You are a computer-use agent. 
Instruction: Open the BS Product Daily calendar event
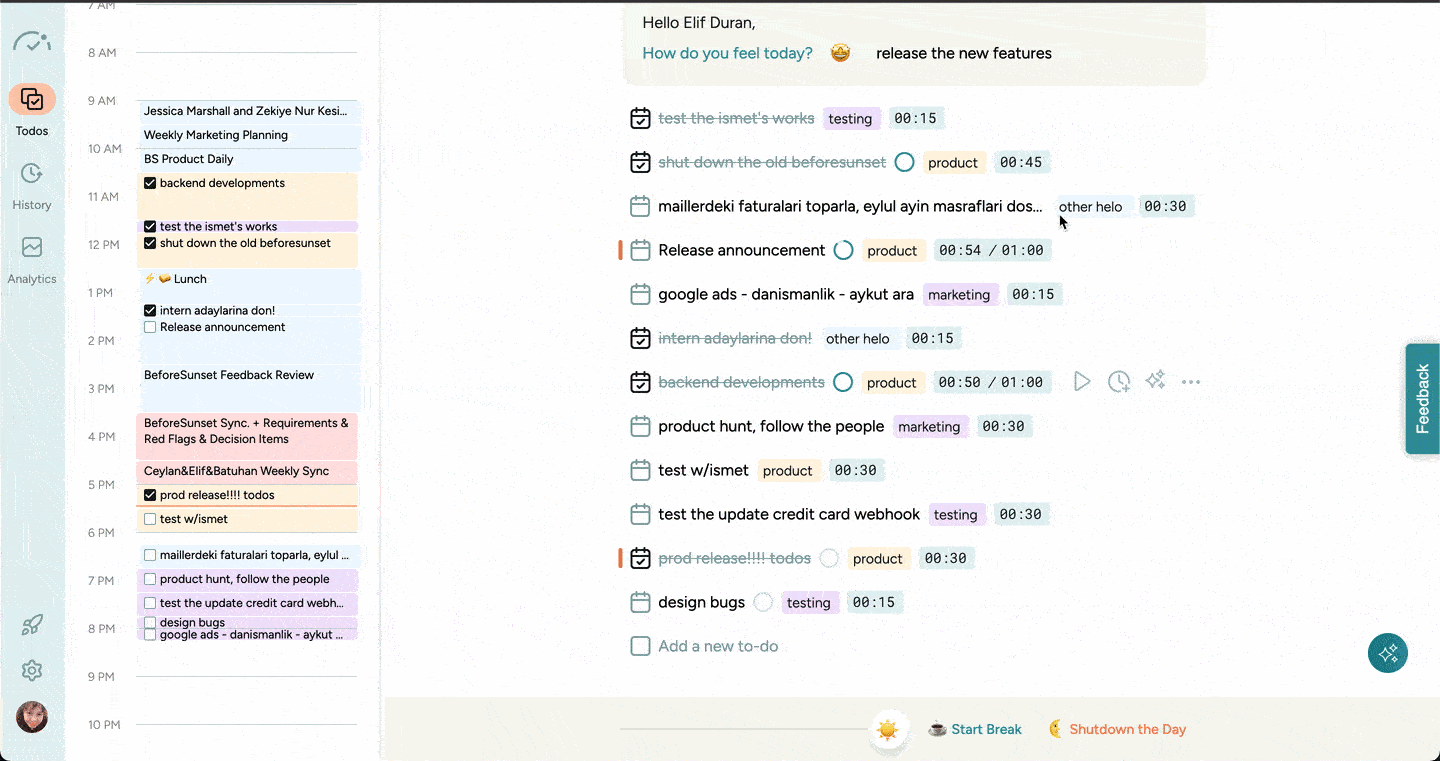[249, 159]
